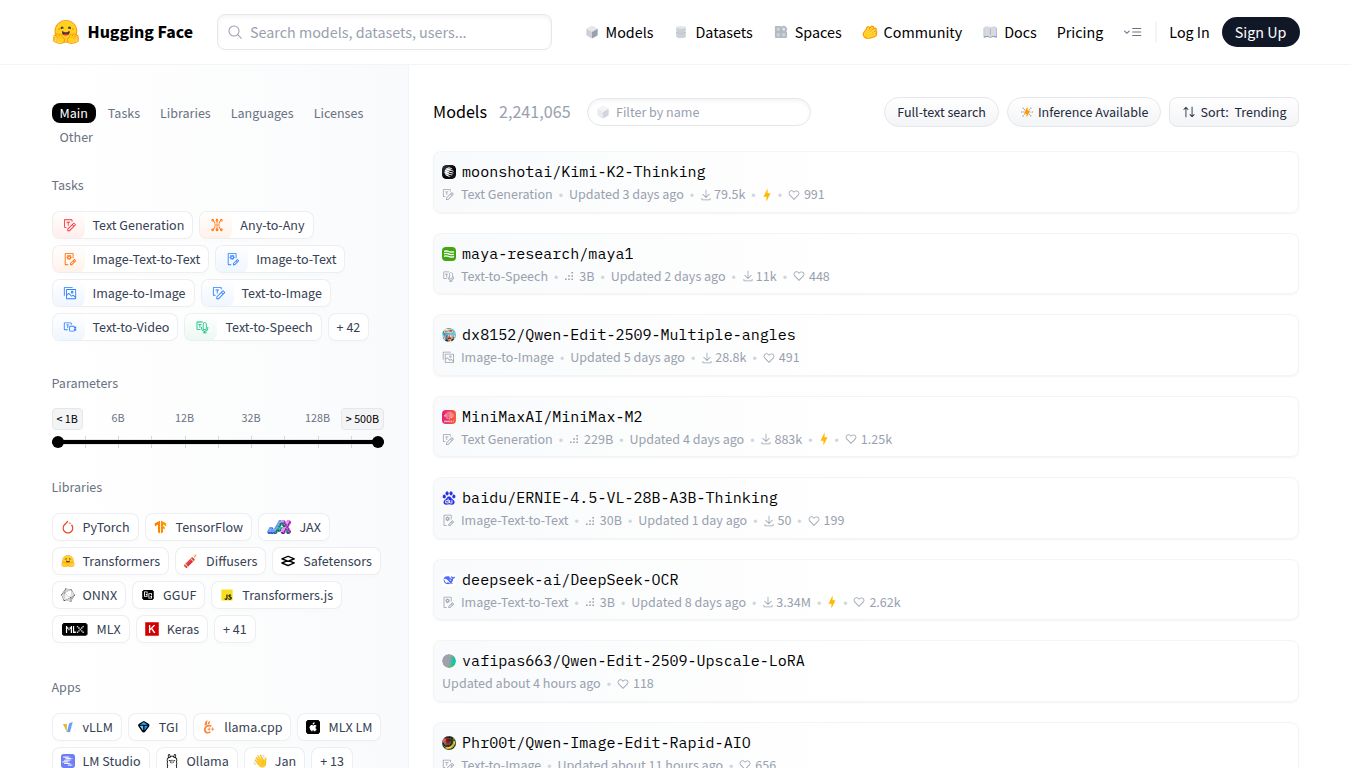Click the baidu paw avatar icon

449,498
